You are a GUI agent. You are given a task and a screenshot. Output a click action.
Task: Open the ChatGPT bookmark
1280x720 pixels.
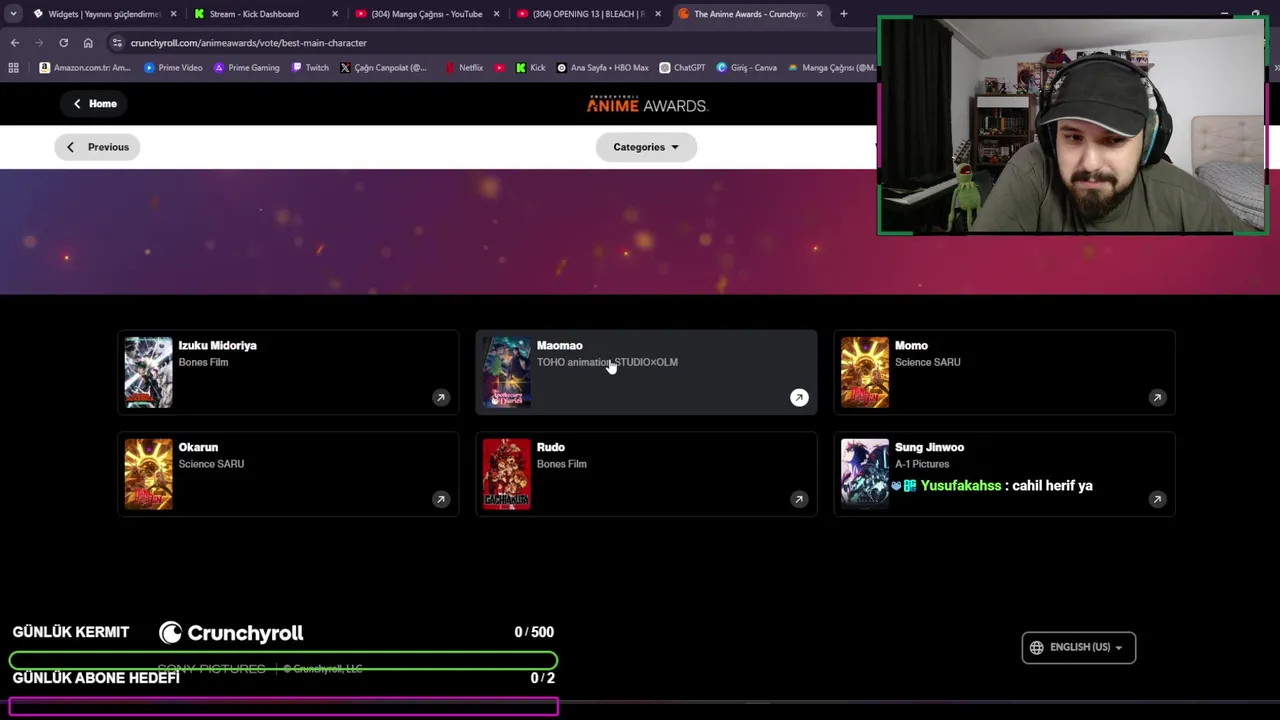[x=682, y=68]
